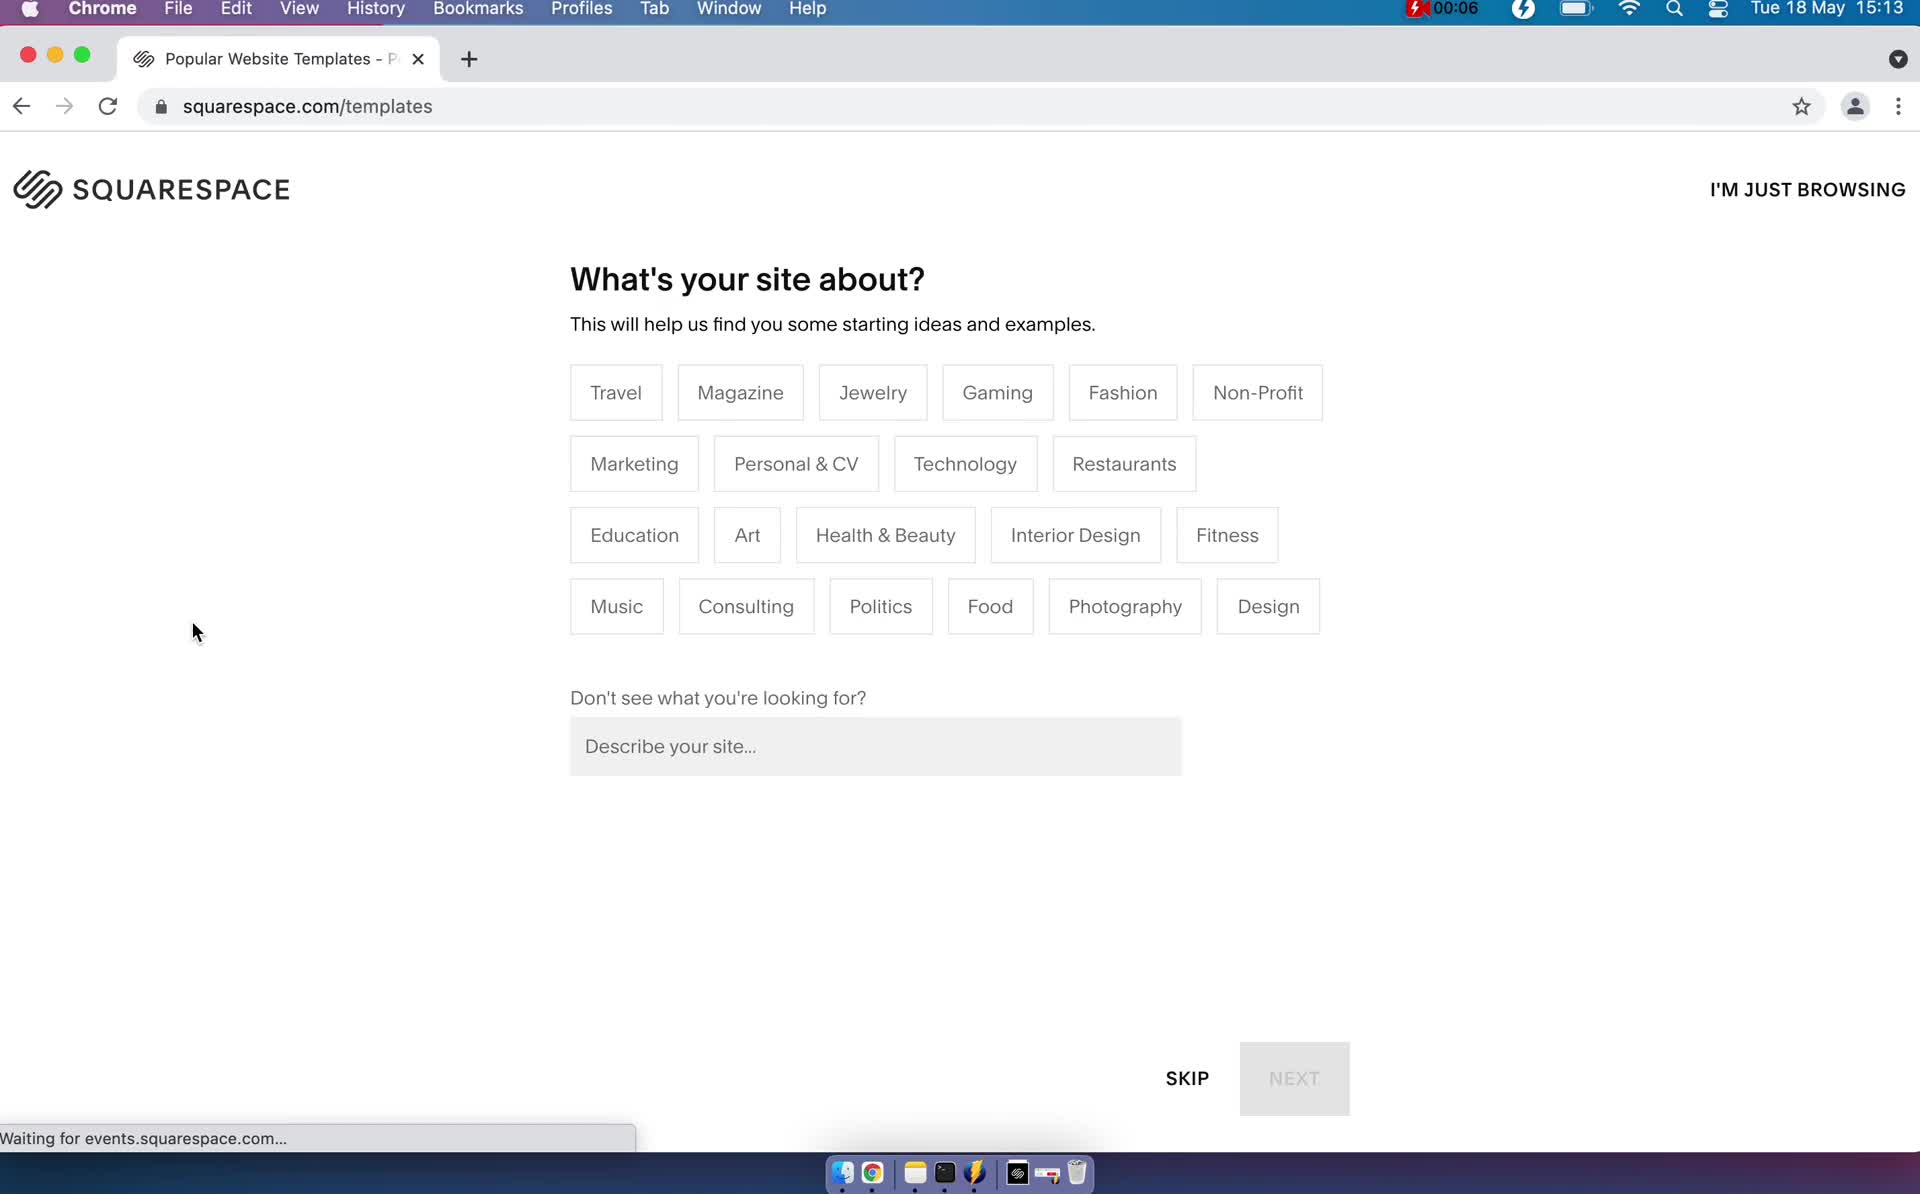Viewport: 1920px width, 1194px height.
Task: Choose the Non-Profit category
Action: pos(1258,393)
